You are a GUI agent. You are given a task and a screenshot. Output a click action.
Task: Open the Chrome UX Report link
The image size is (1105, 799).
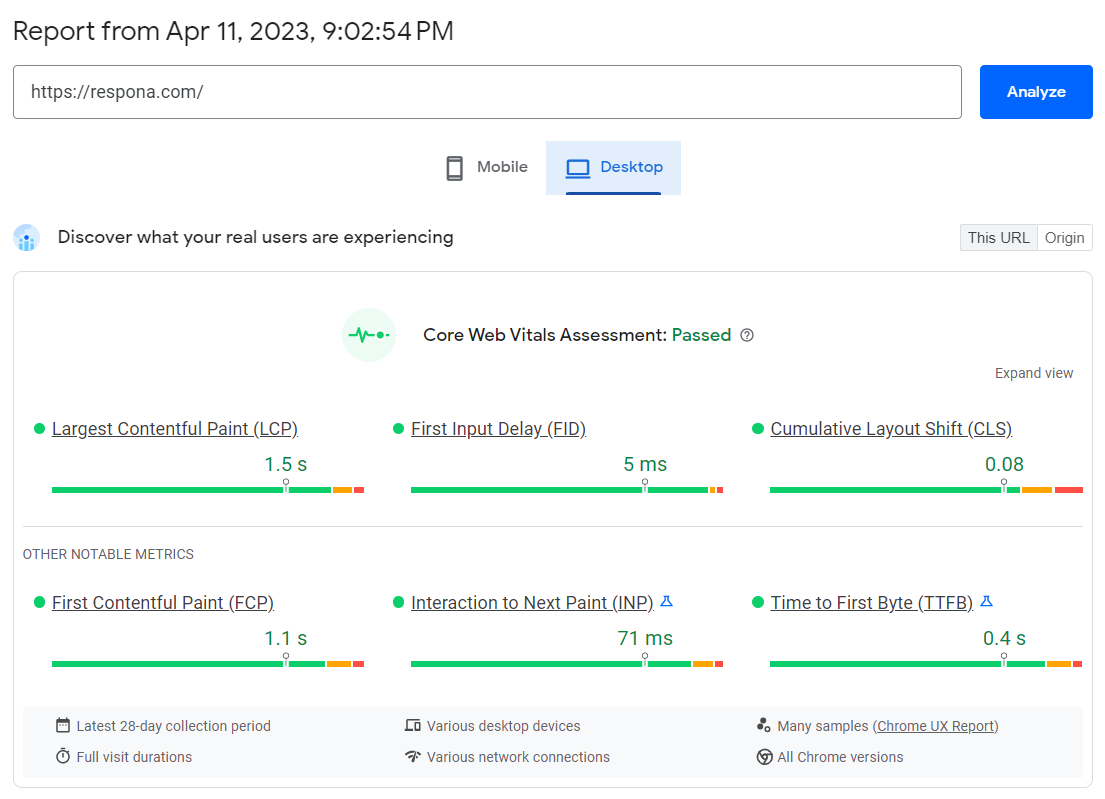935,725
